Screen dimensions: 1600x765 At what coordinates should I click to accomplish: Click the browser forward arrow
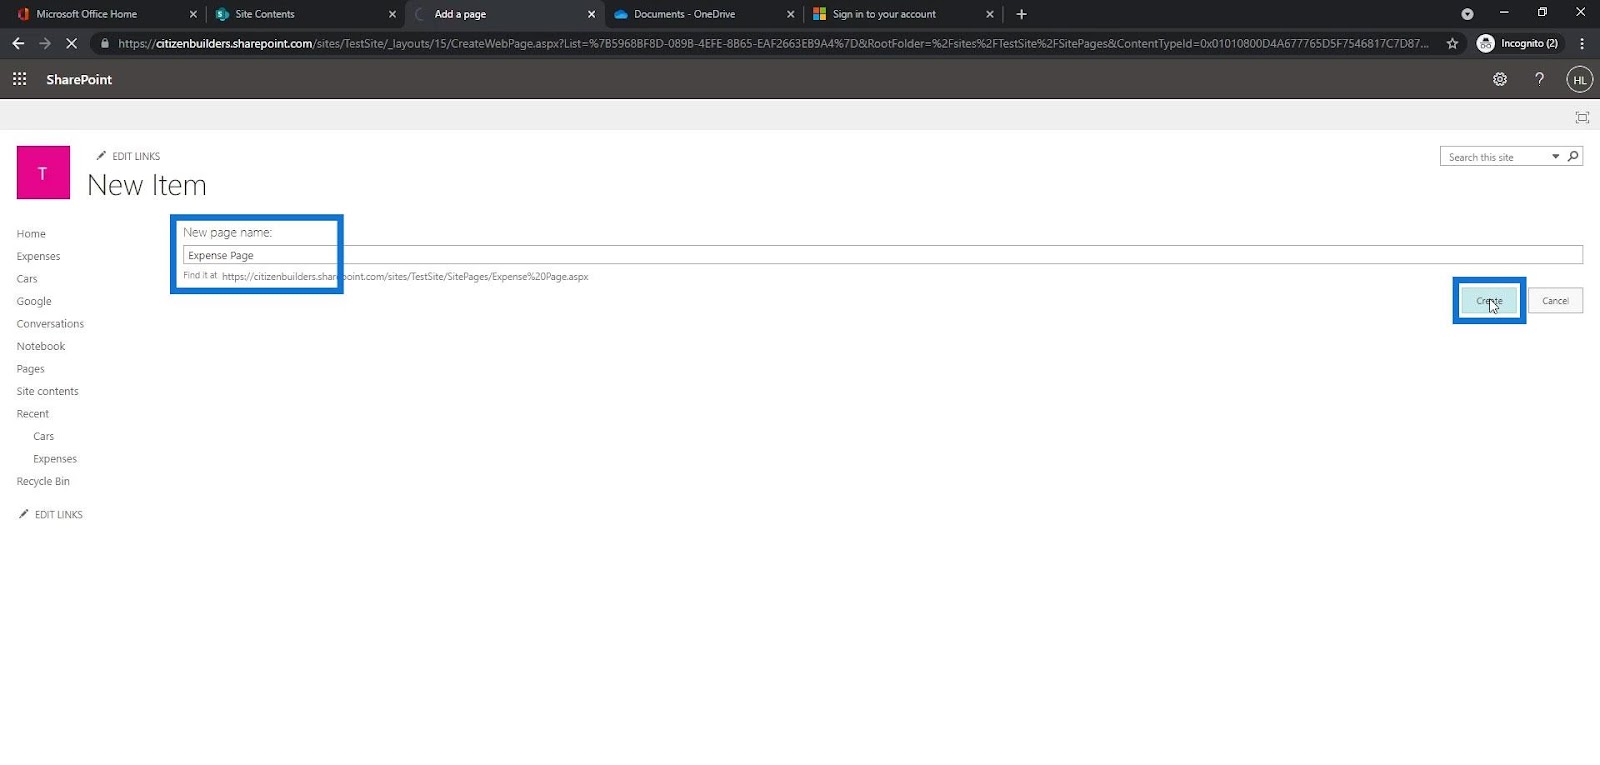(45, 43)
